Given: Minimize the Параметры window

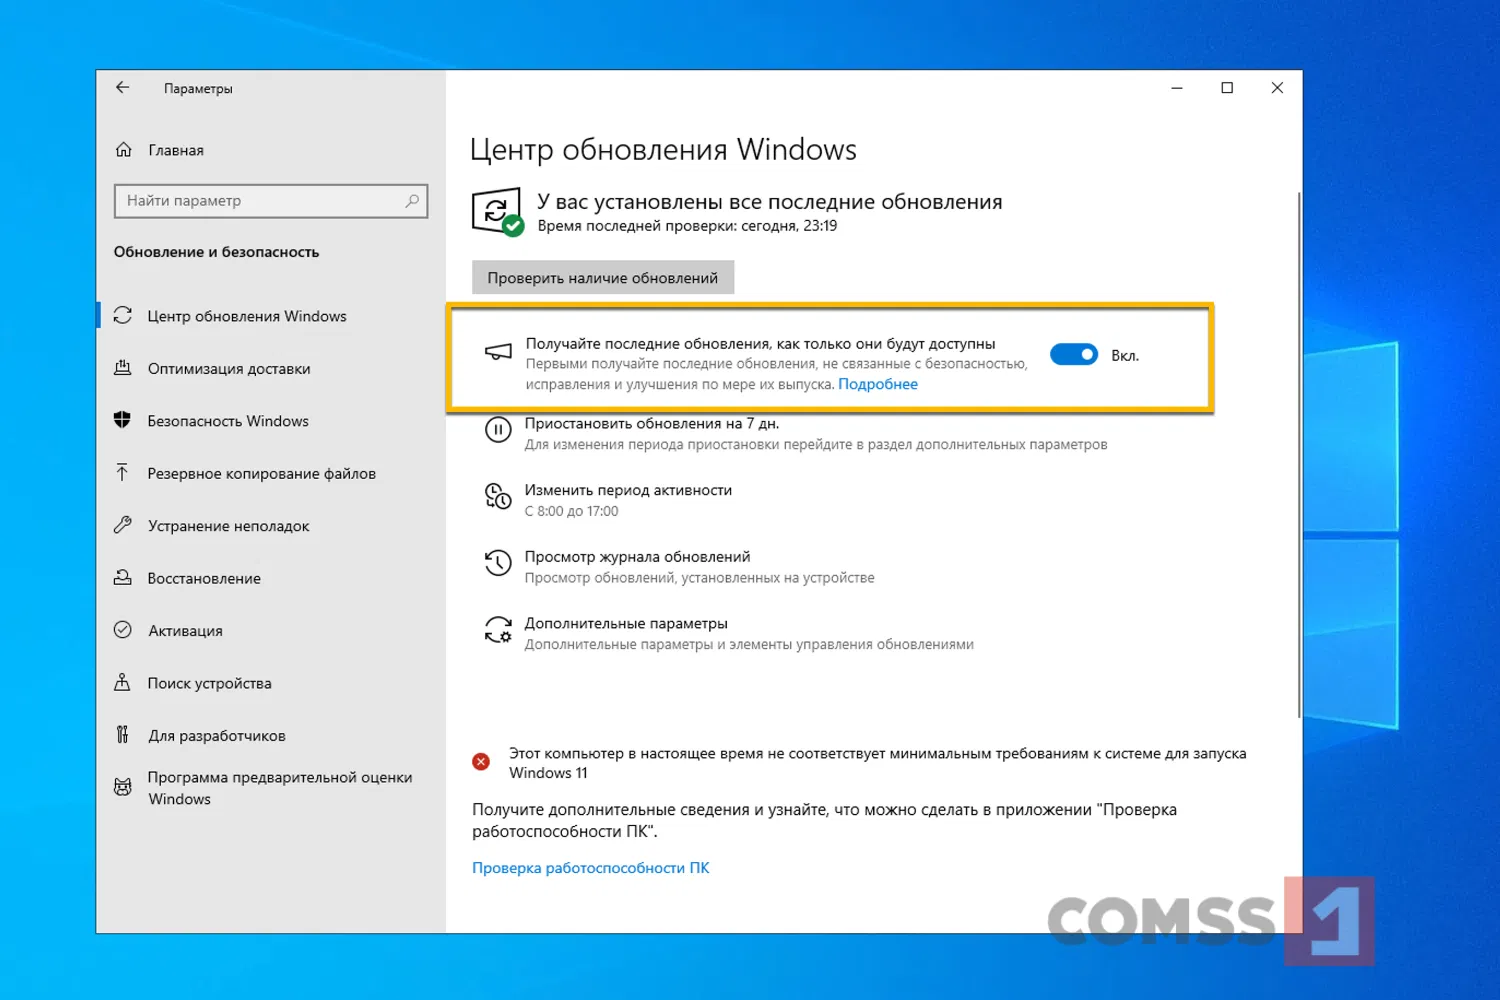Looking at the screenshot, I should tap(1177, 88).
